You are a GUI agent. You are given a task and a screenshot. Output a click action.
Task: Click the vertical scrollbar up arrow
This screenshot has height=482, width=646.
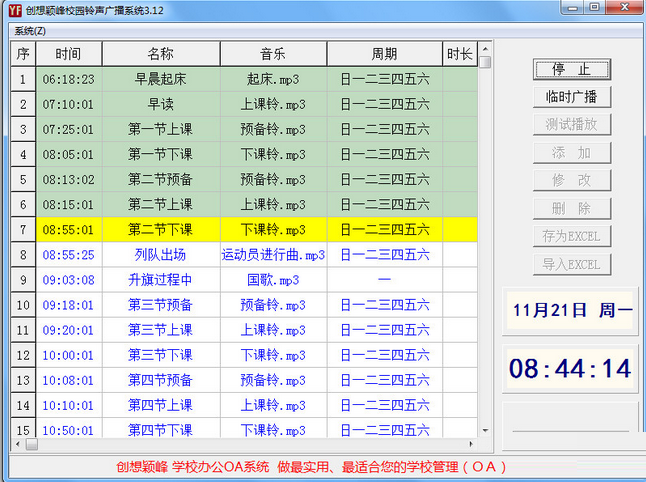click(486, 49)
